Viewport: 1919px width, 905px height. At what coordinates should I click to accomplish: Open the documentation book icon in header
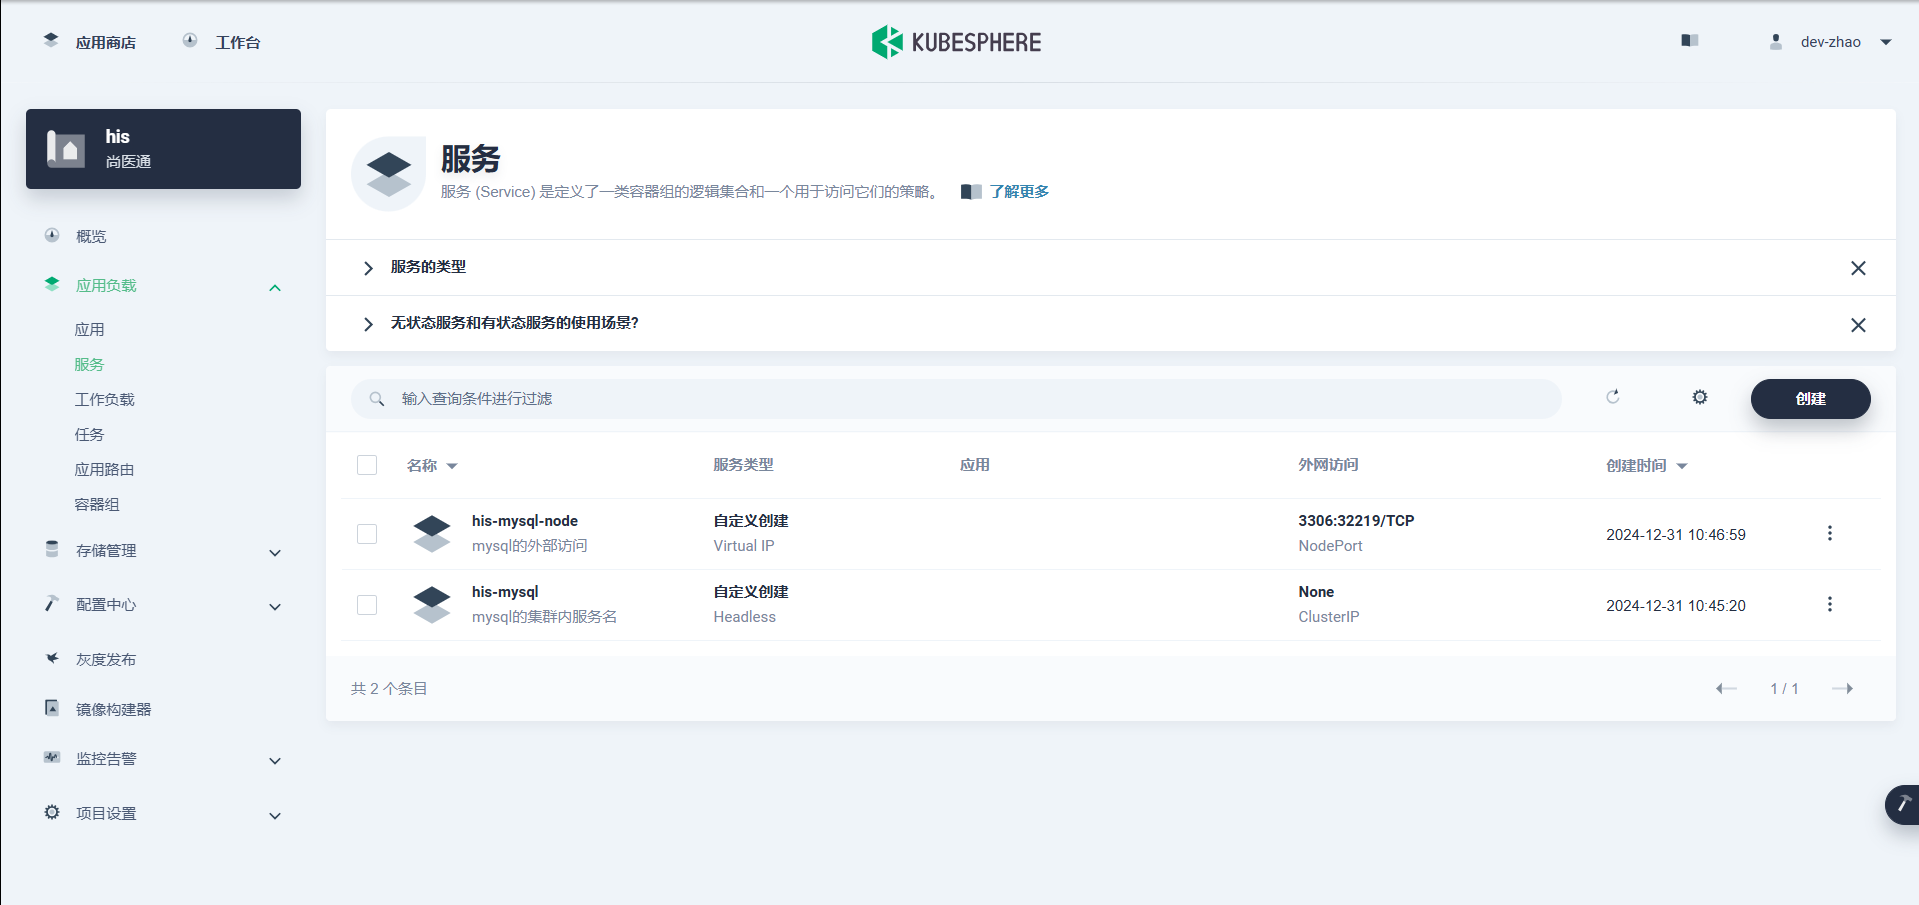click(x=1690, y=41)
